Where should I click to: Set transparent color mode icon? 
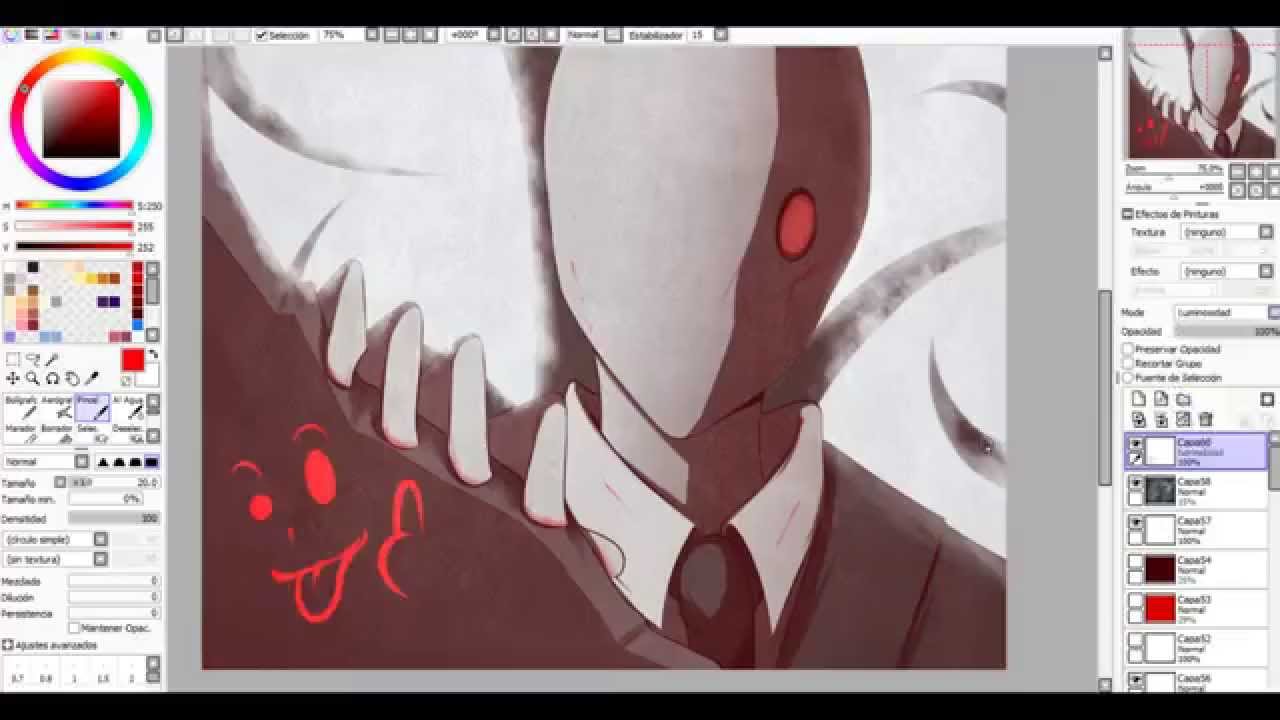(x=127, y=381)
